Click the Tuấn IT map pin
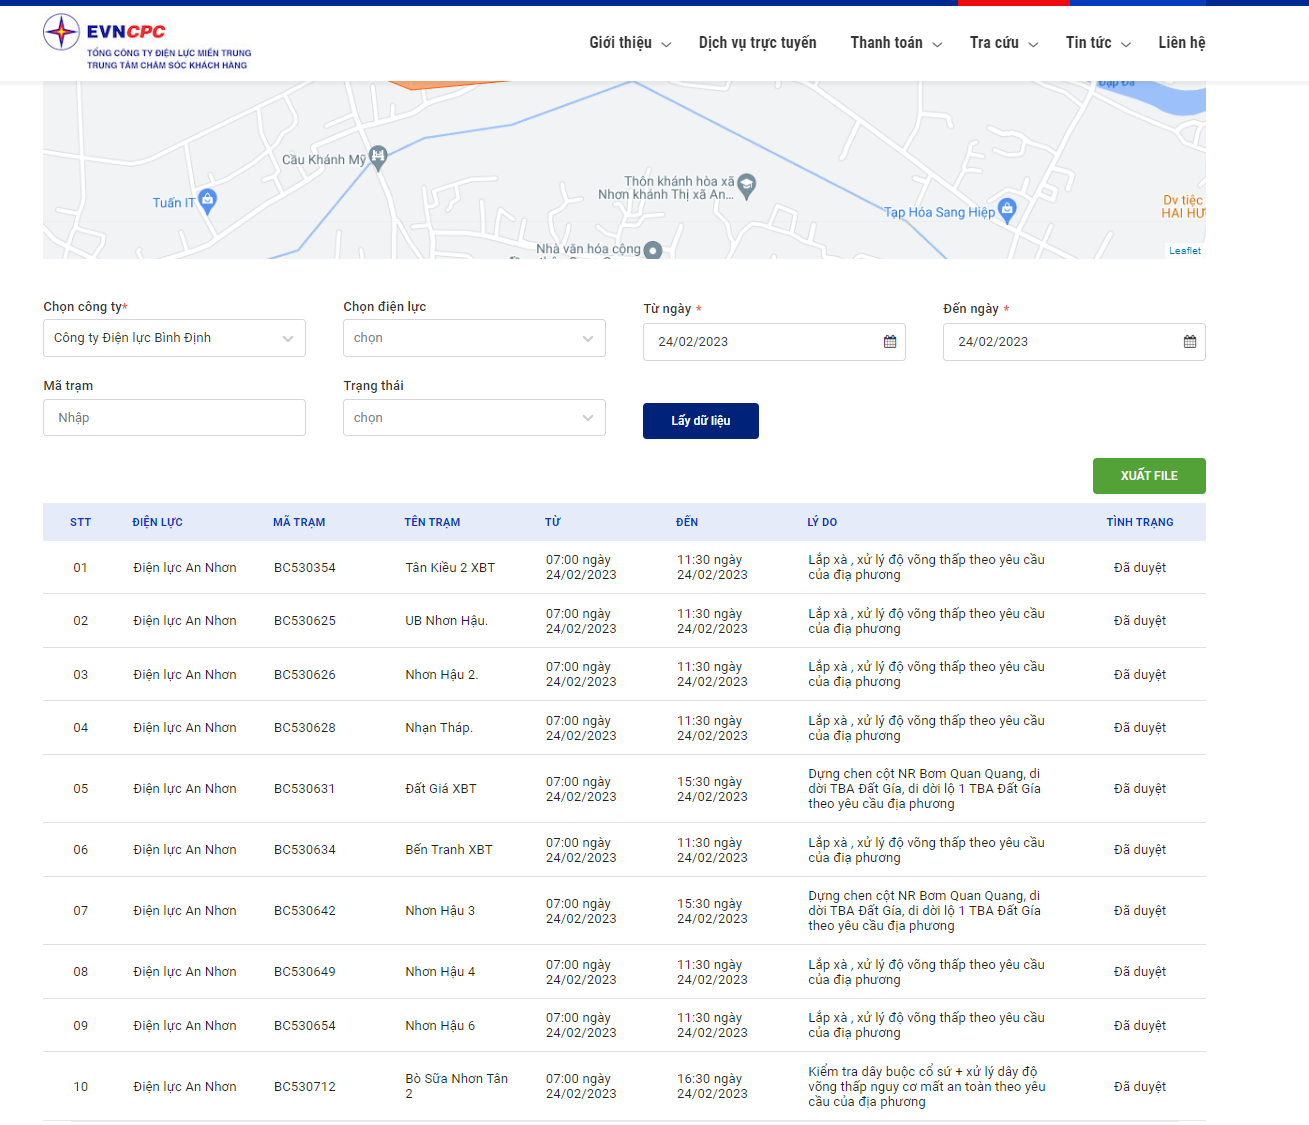 click(207, 200)
